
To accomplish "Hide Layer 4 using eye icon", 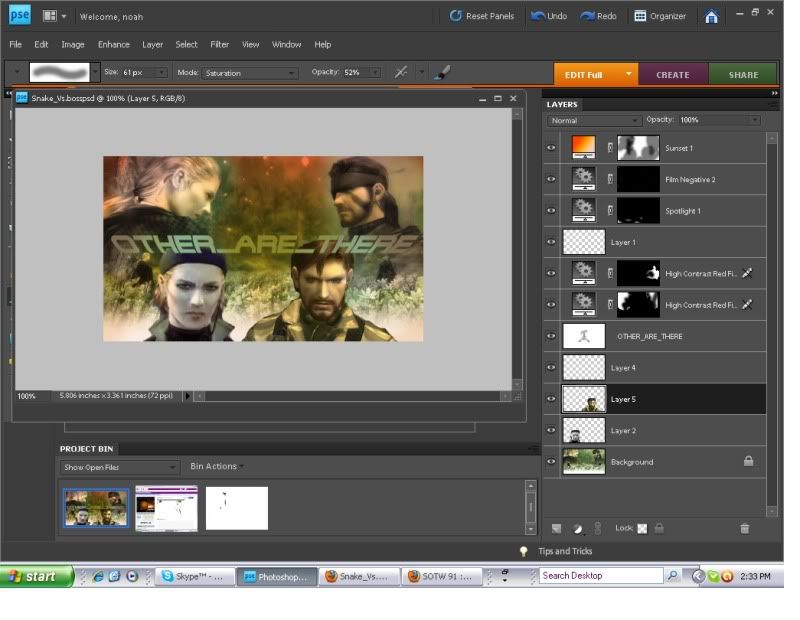I will (551, 367).
